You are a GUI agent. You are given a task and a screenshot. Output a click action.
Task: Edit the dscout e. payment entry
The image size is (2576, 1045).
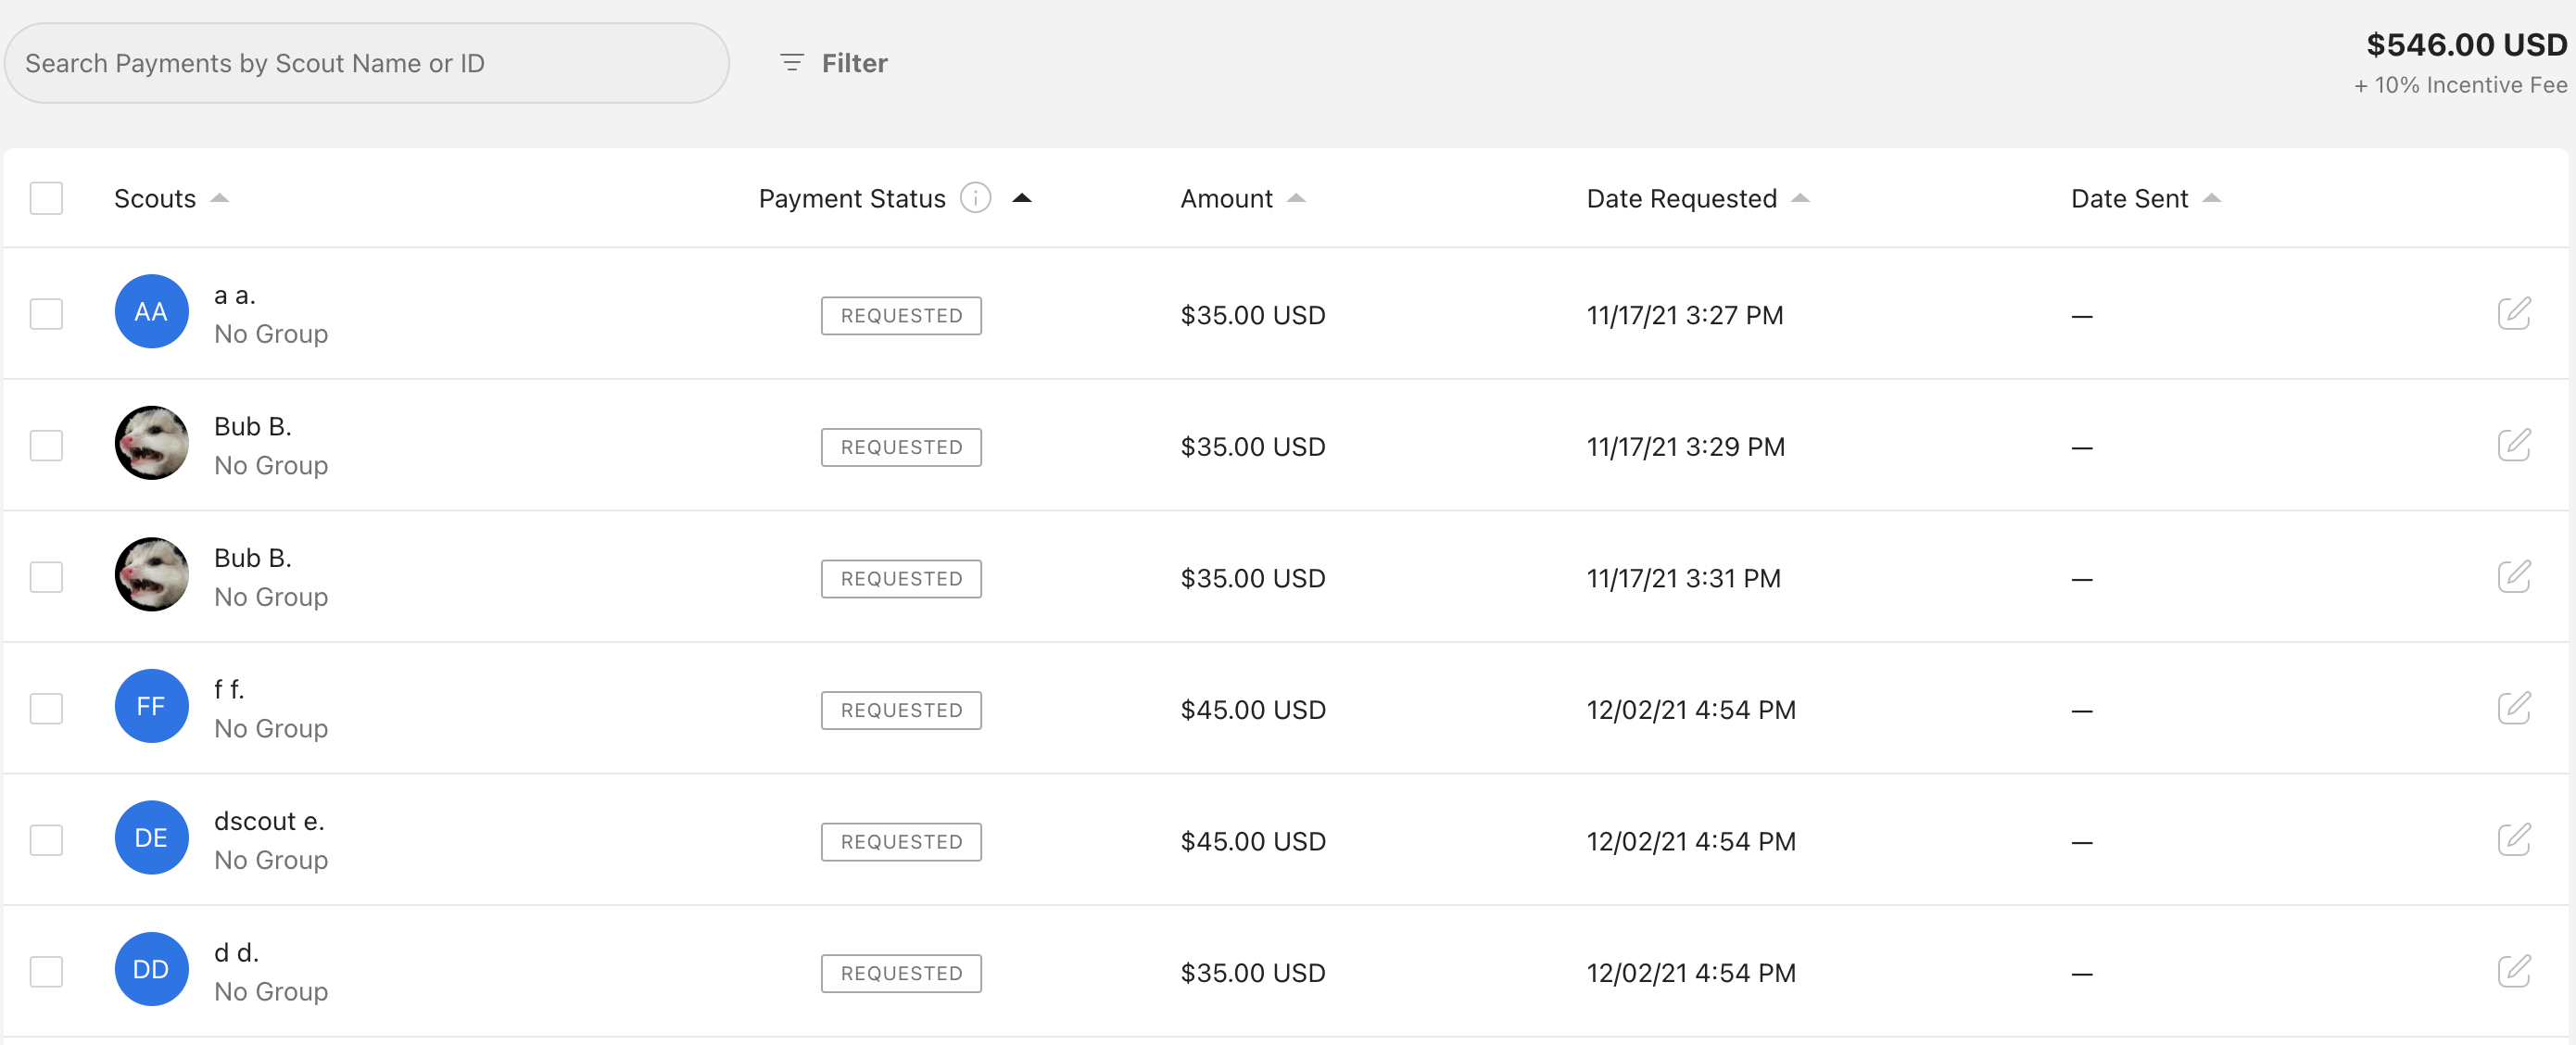(2514, 839)
